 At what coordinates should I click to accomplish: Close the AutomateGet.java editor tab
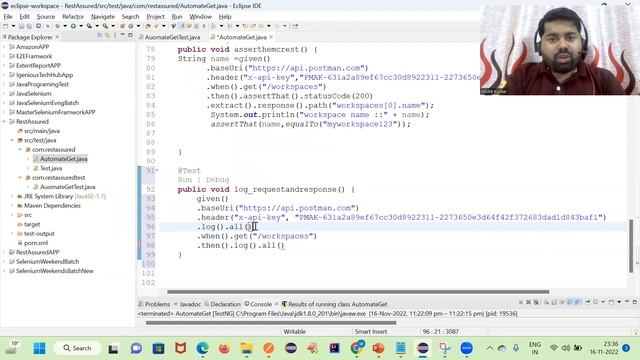[x=271, y=37]
